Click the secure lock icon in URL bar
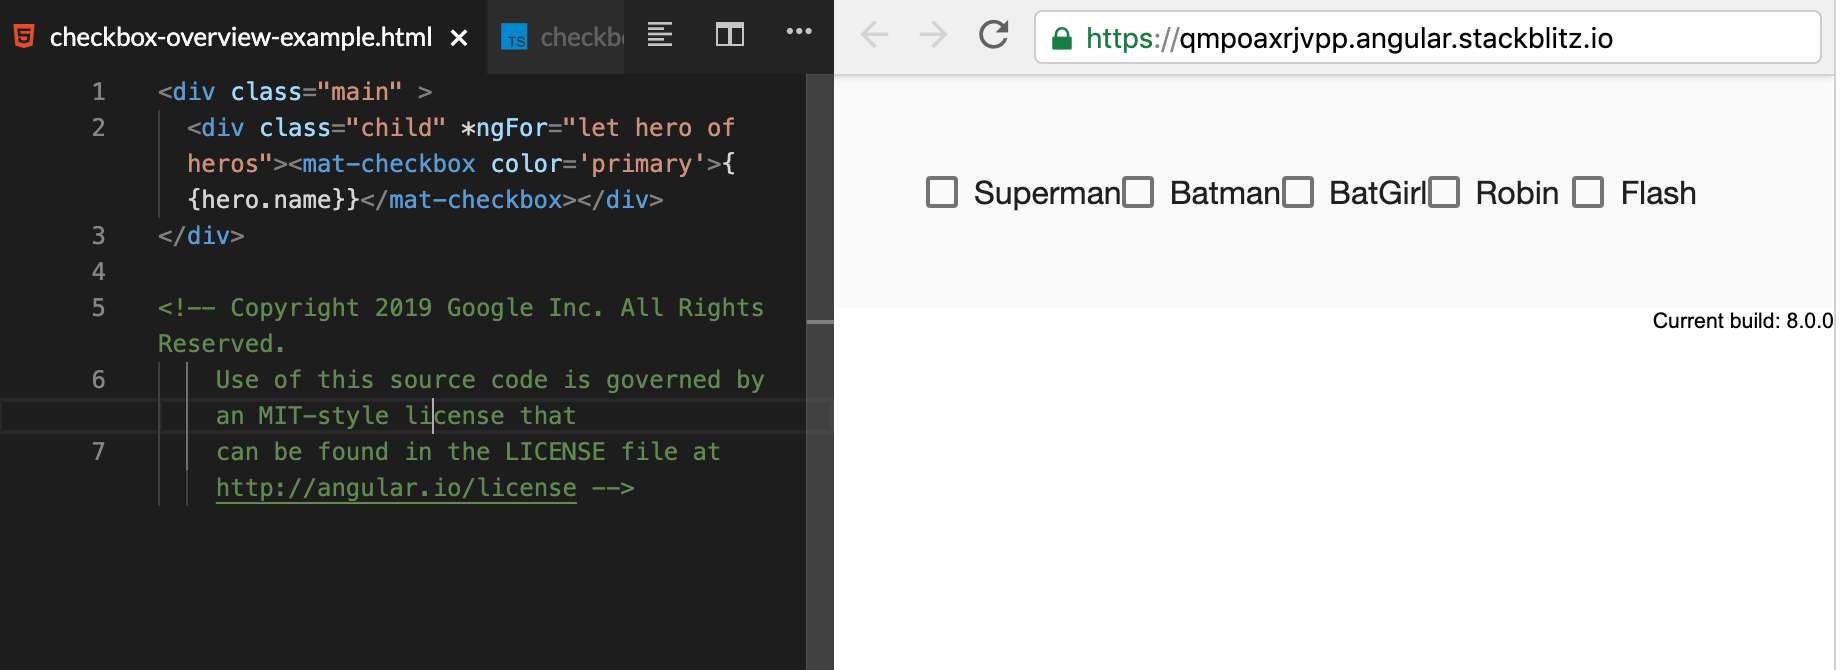 tap(1062, 38)
